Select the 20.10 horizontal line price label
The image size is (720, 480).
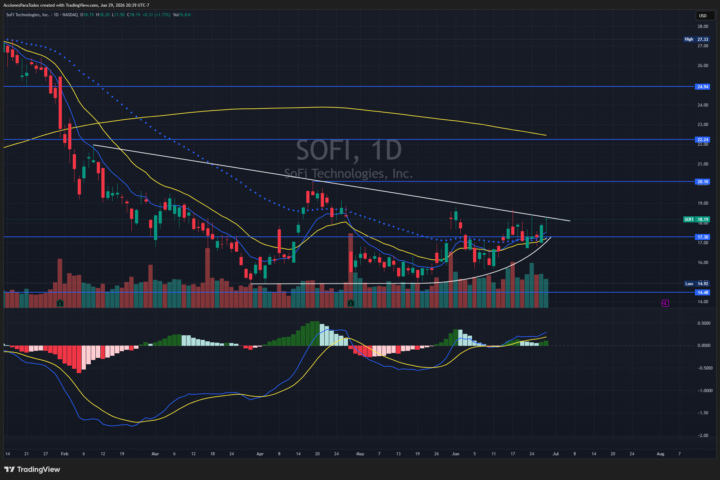(x=703, y=182)
